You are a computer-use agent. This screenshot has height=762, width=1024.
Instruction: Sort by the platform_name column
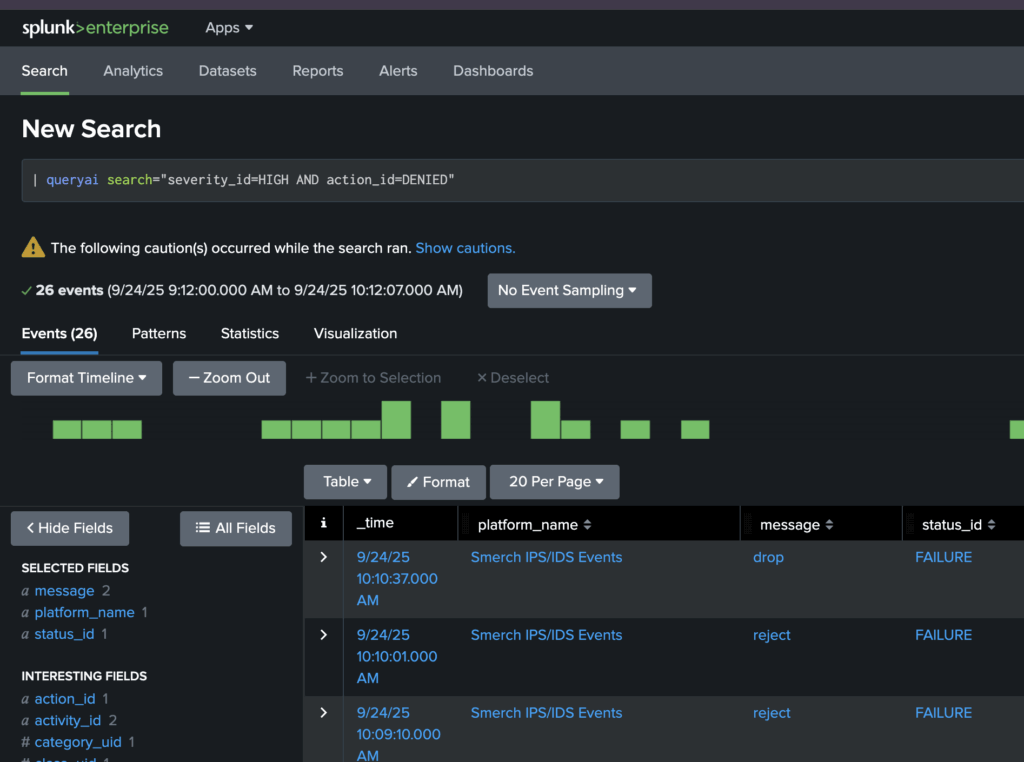[x=534, y=525]
